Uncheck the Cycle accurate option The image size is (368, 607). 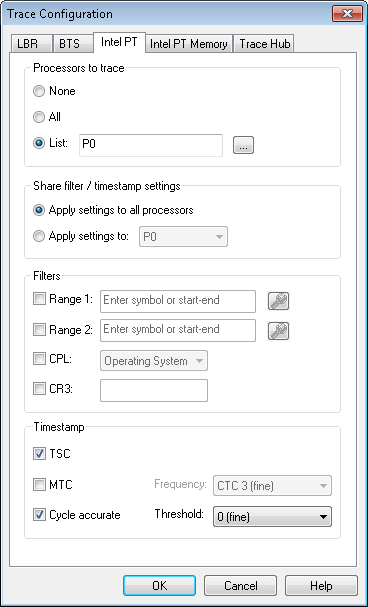[x=39, y=515]
